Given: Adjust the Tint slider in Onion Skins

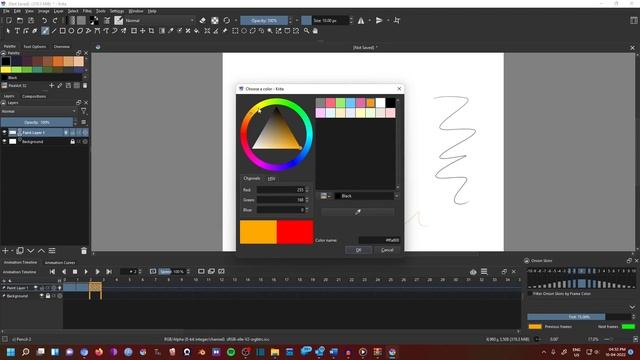Looking at the screenshot, I should [x=579, y=317].
